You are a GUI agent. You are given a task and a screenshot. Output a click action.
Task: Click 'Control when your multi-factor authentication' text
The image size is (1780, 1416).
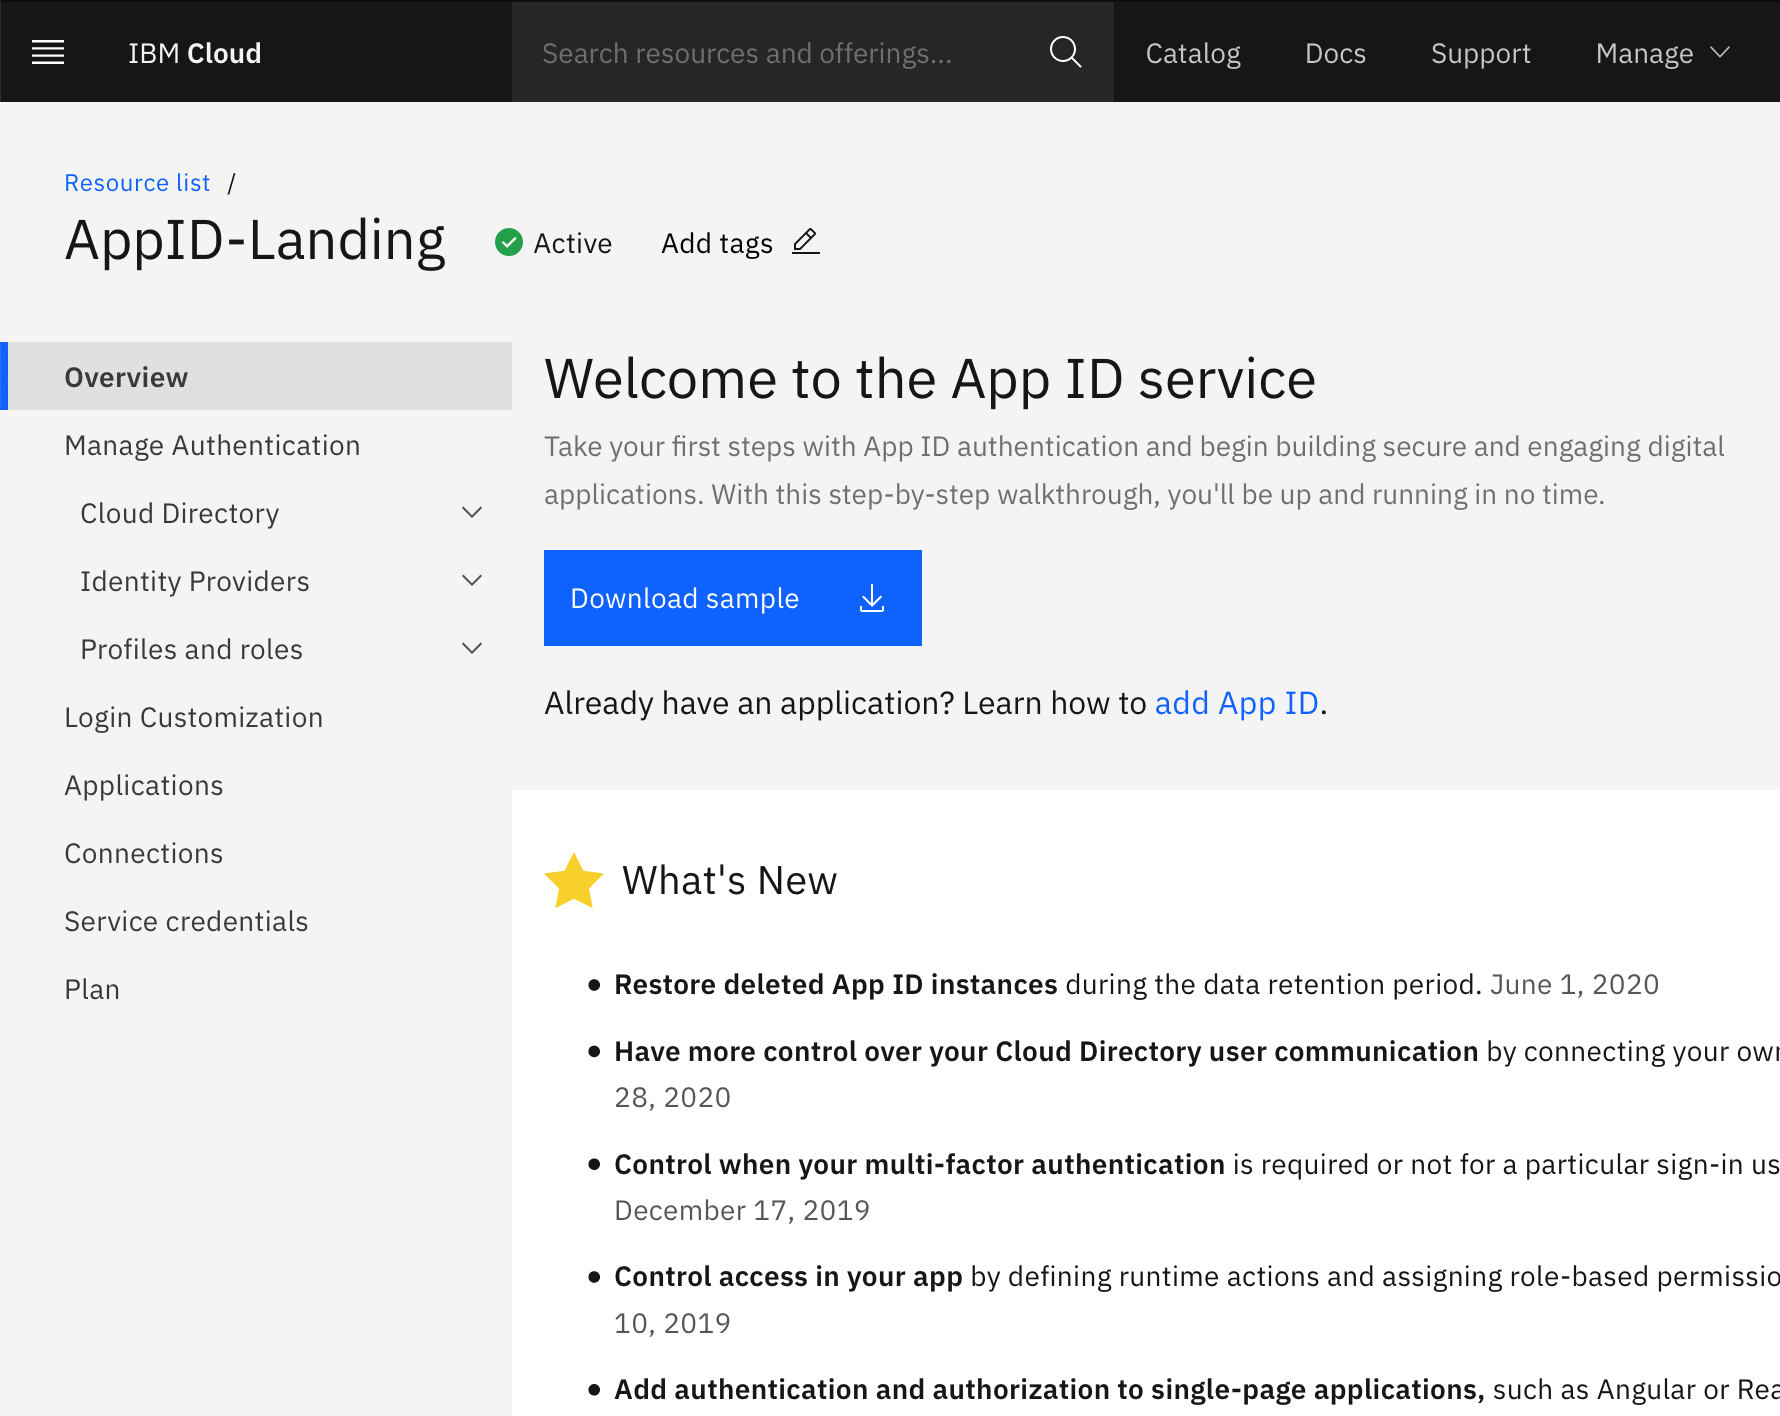click(919, 1164)
